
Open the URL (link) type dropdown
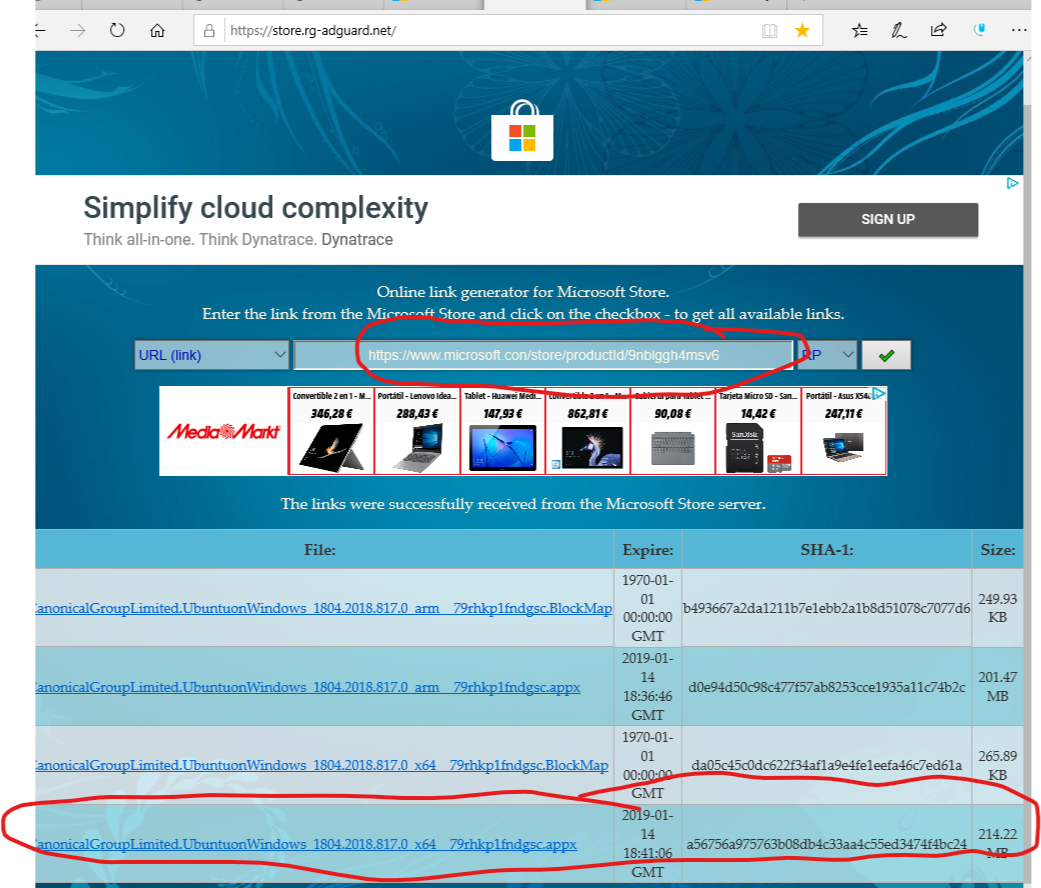click(212, 355)
